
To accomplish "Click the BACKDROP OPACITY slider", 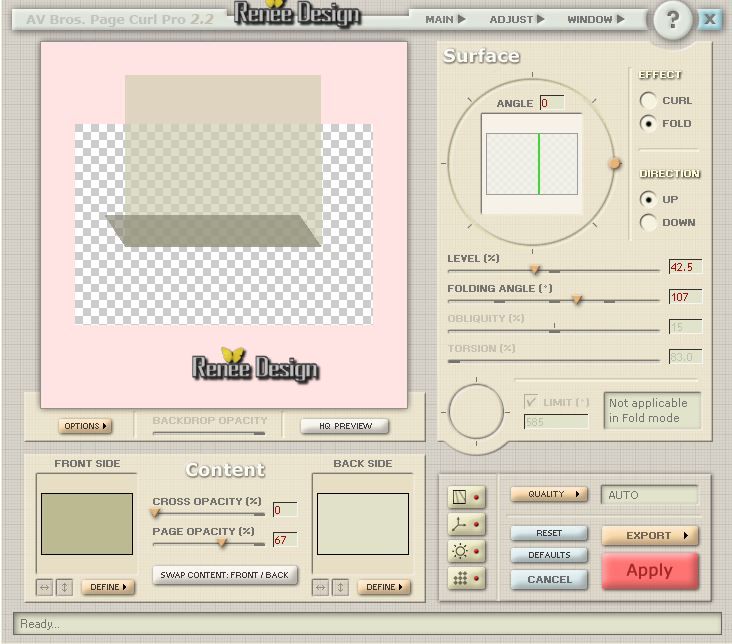I will 209,433.
